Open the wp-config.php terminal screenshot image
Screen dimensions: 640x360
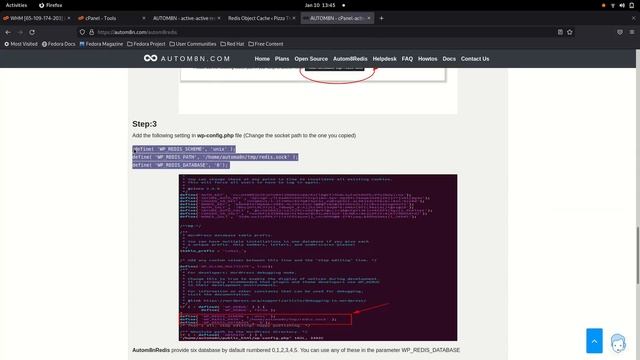318,258
